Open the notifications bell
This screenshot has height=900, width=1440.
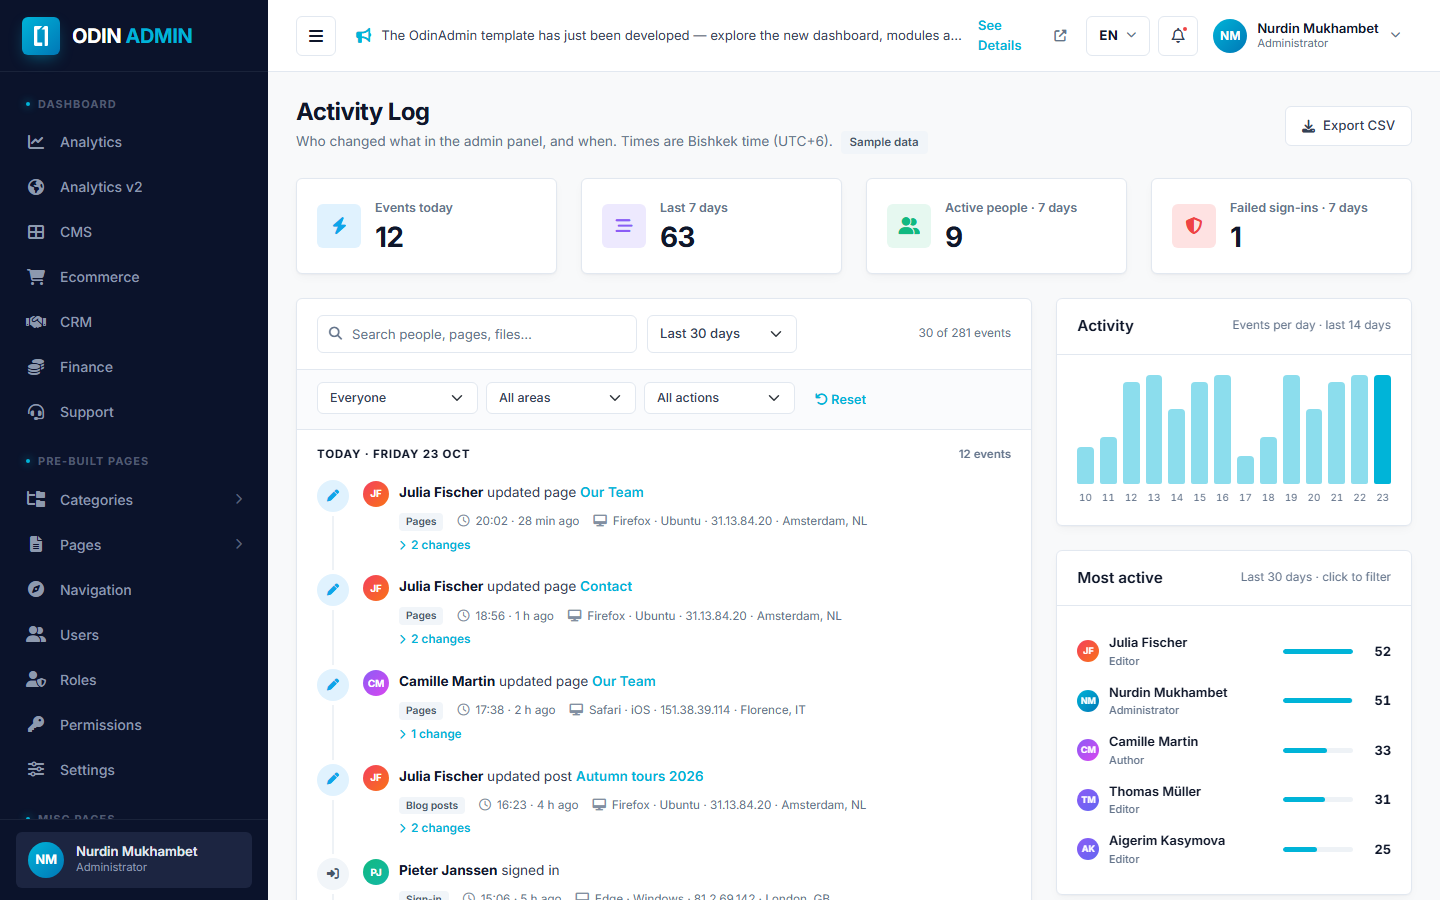pos(1178,36)
